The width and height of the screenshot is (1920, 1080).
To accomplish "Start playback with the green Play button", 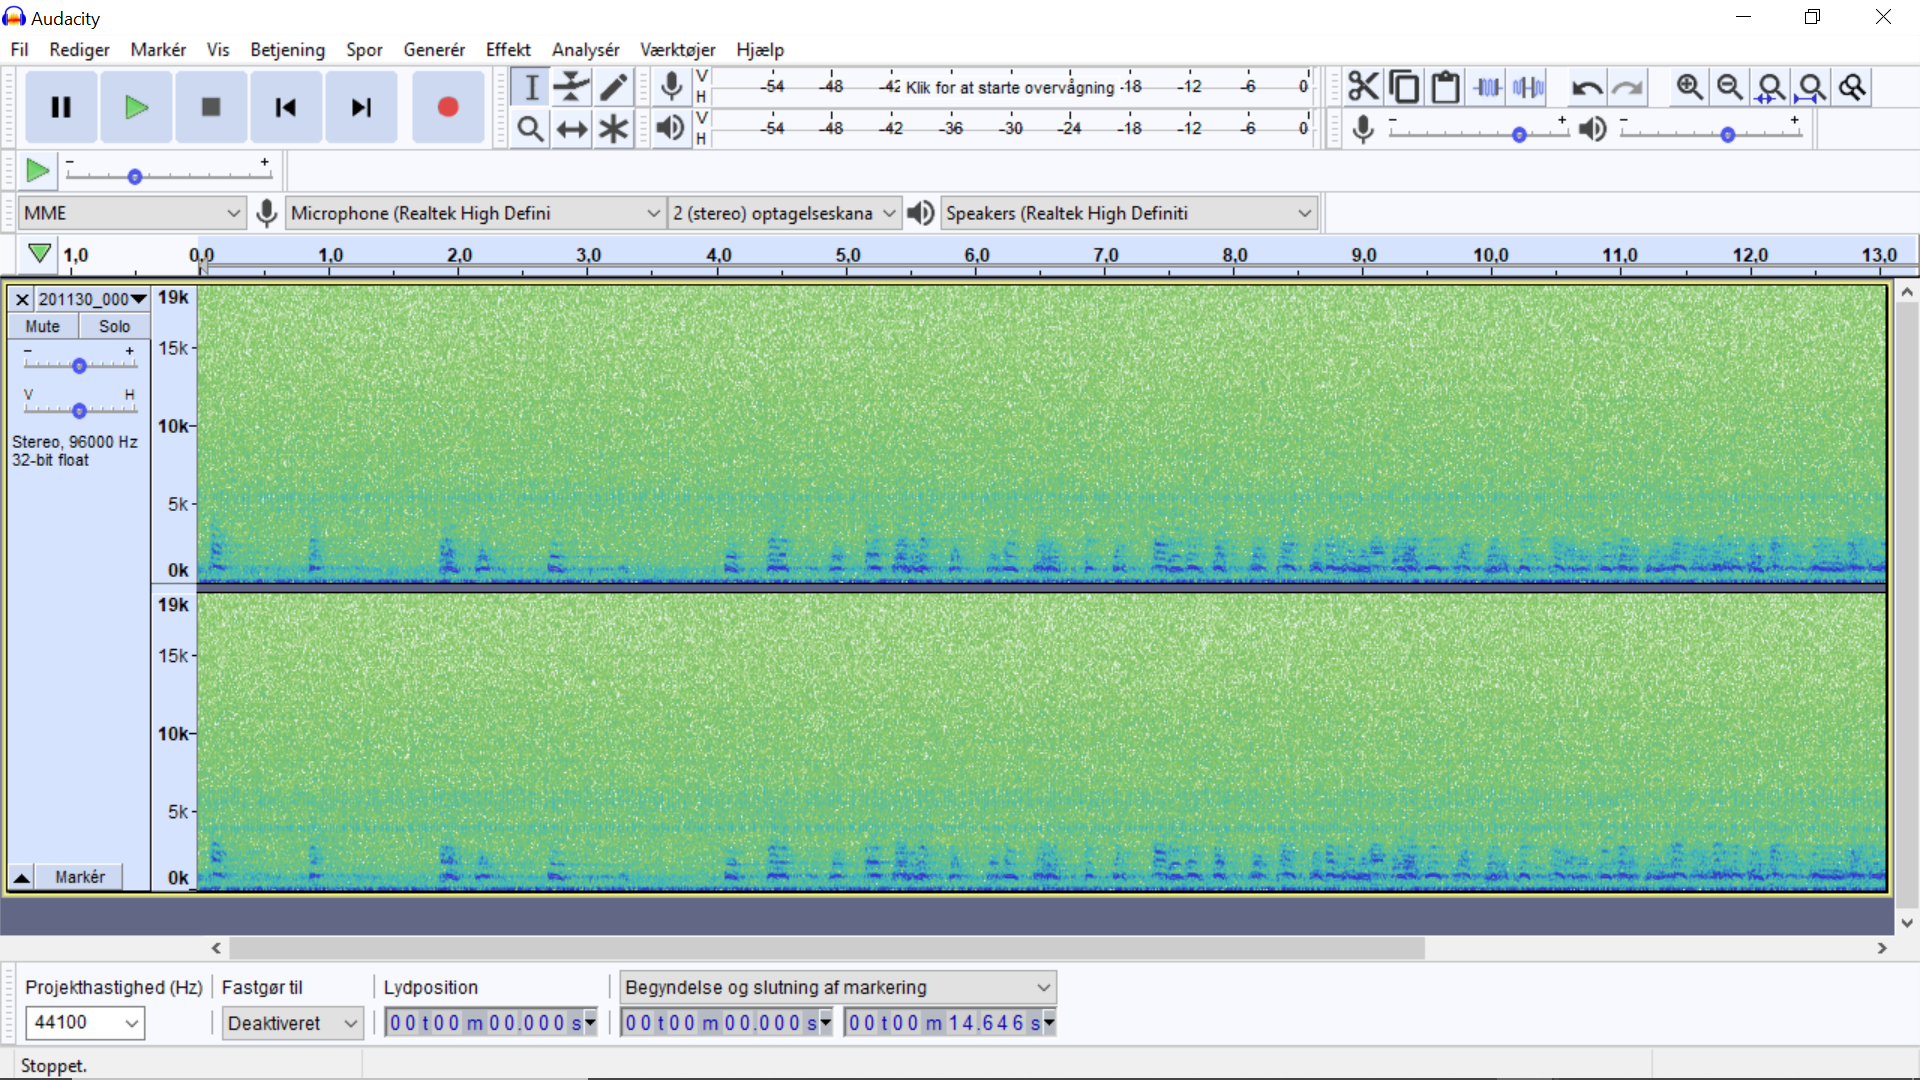I will pos(136,107).
